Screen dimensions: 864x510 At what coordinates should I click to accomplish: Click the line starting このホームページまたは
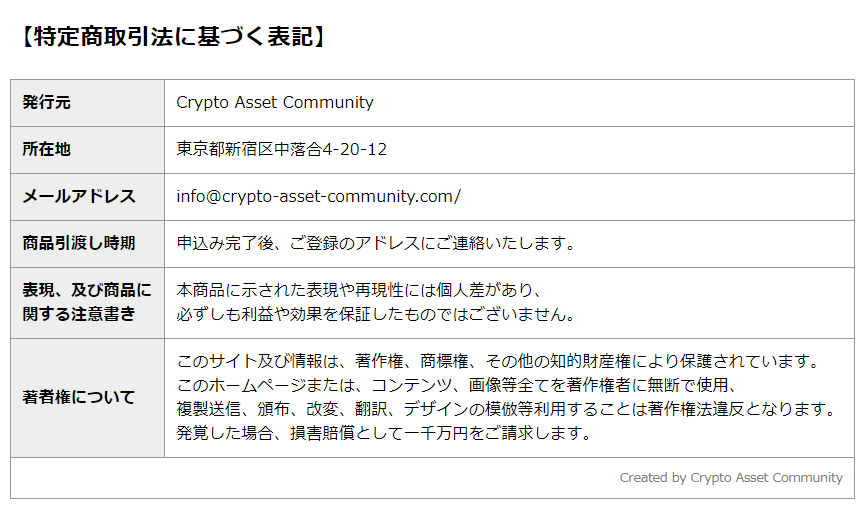(x=457, y=385)
